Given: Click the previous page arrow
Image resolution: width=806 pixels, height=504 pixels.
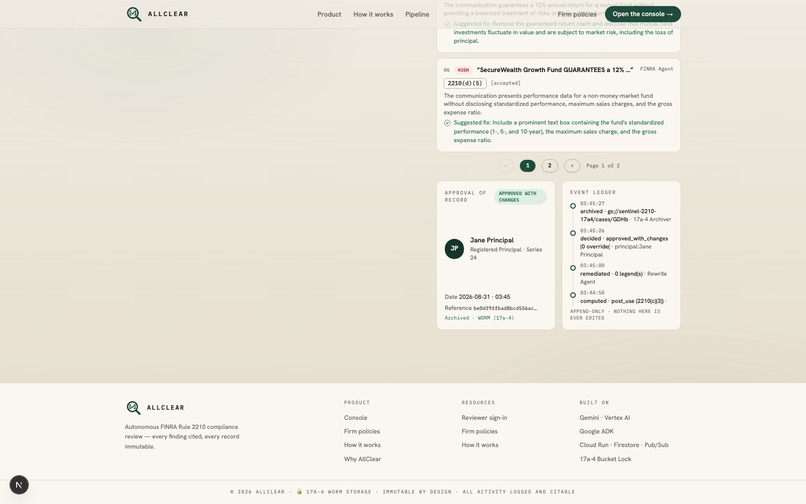Looking at the screenshot, I should [506, 166].
